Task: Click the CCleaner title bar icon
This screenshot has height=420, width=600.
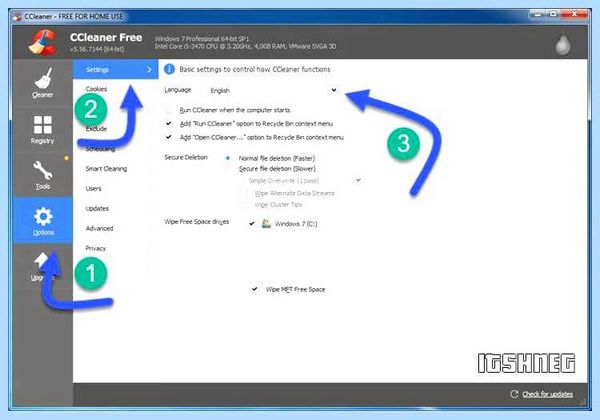Action: pos(17,16)
